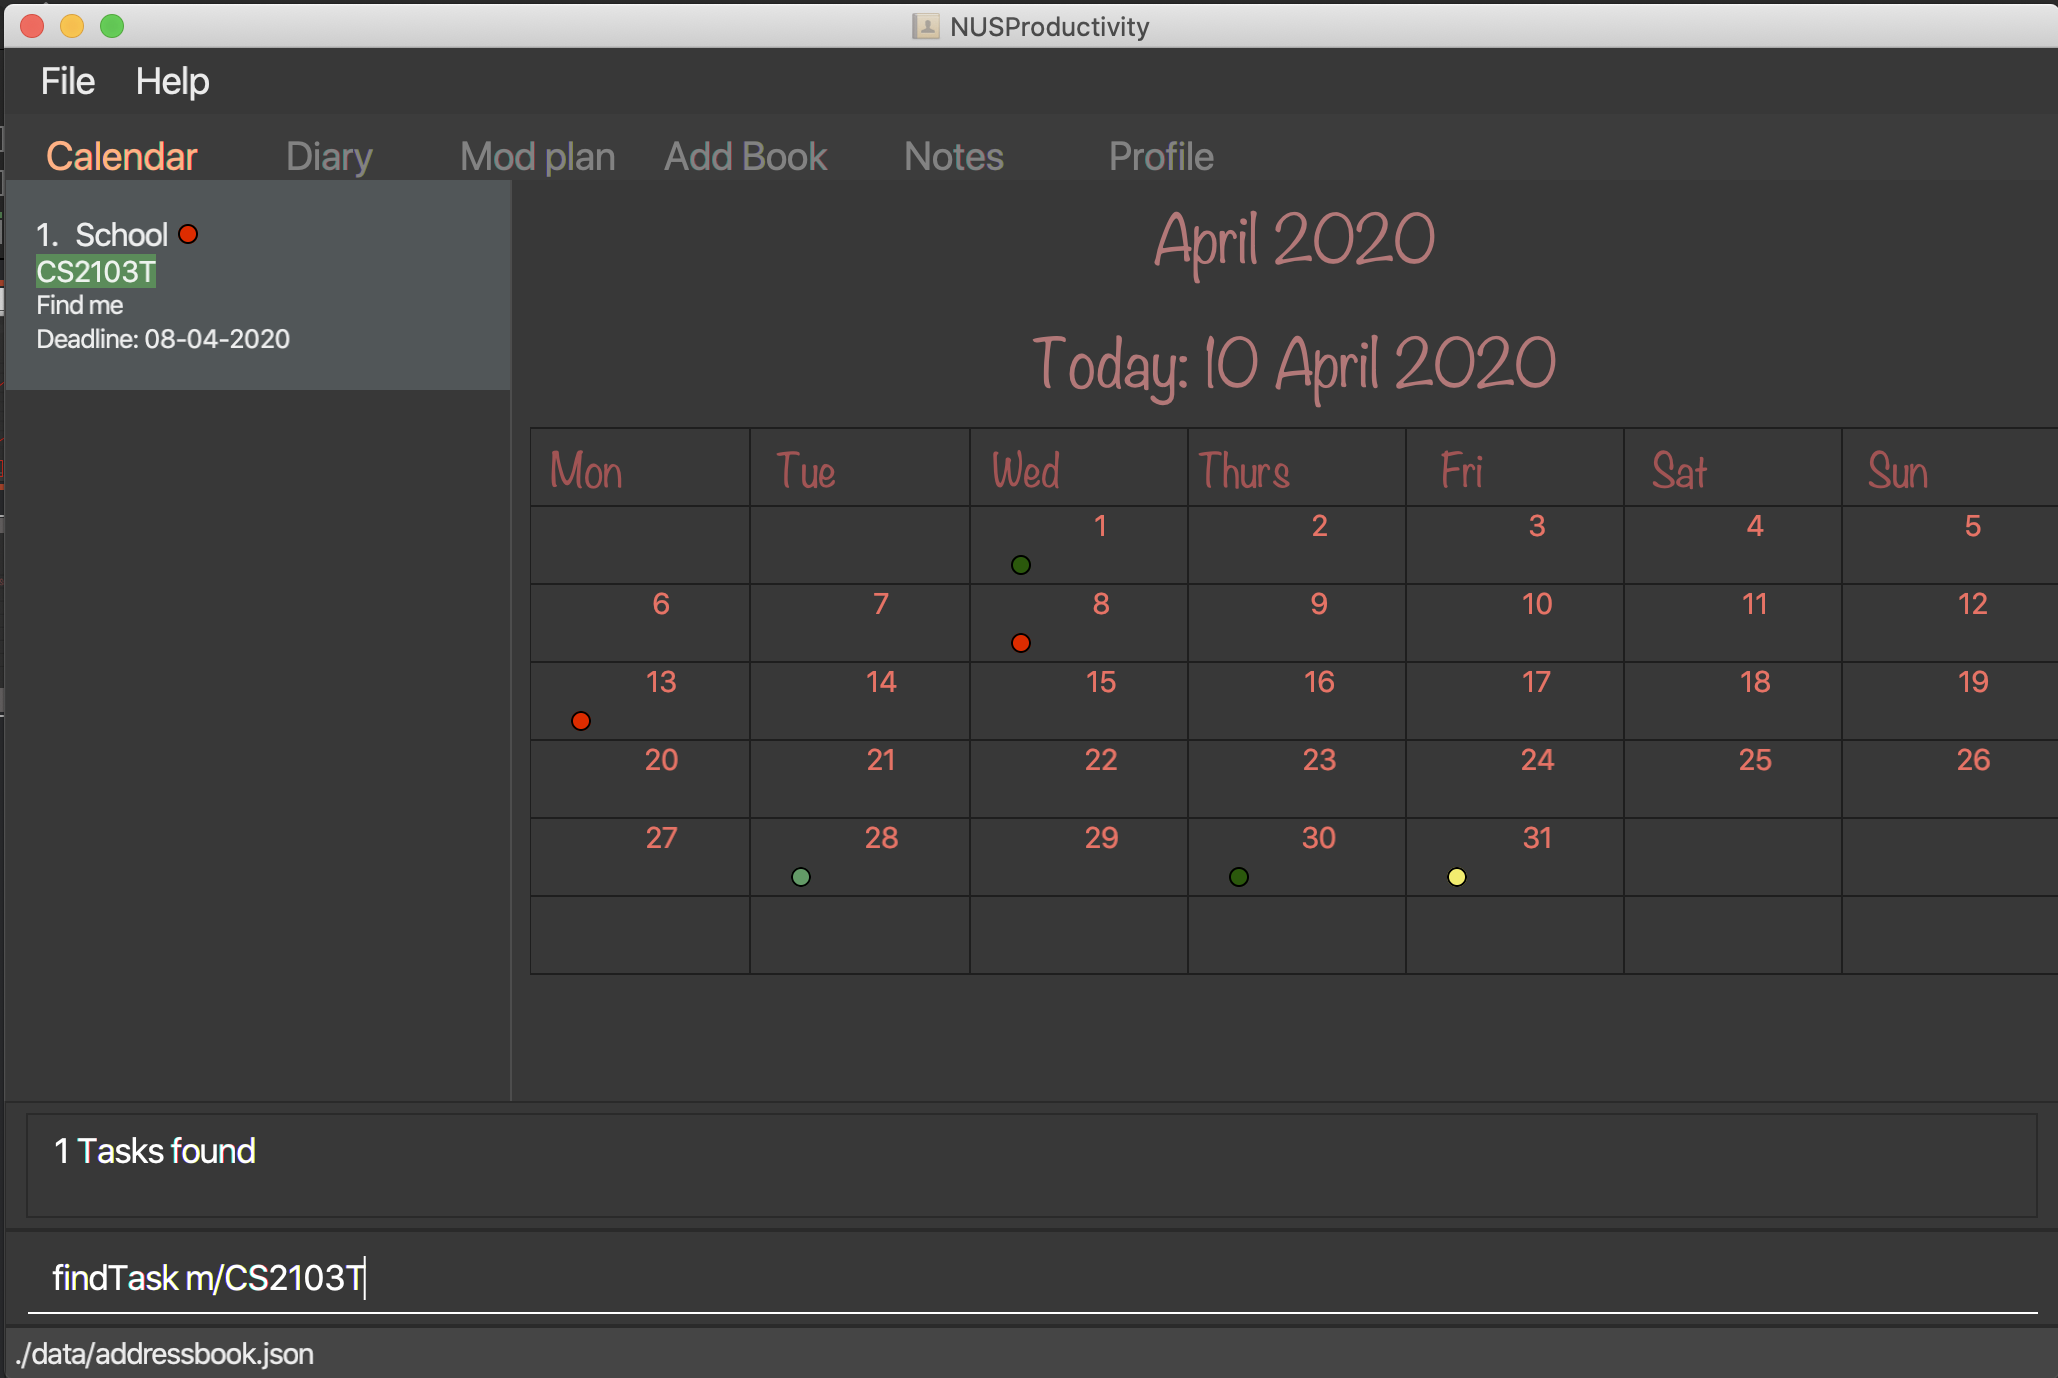Open the Help menu
The width and height of the screenshot is (2058, 1378).
(x=171, y=82)
